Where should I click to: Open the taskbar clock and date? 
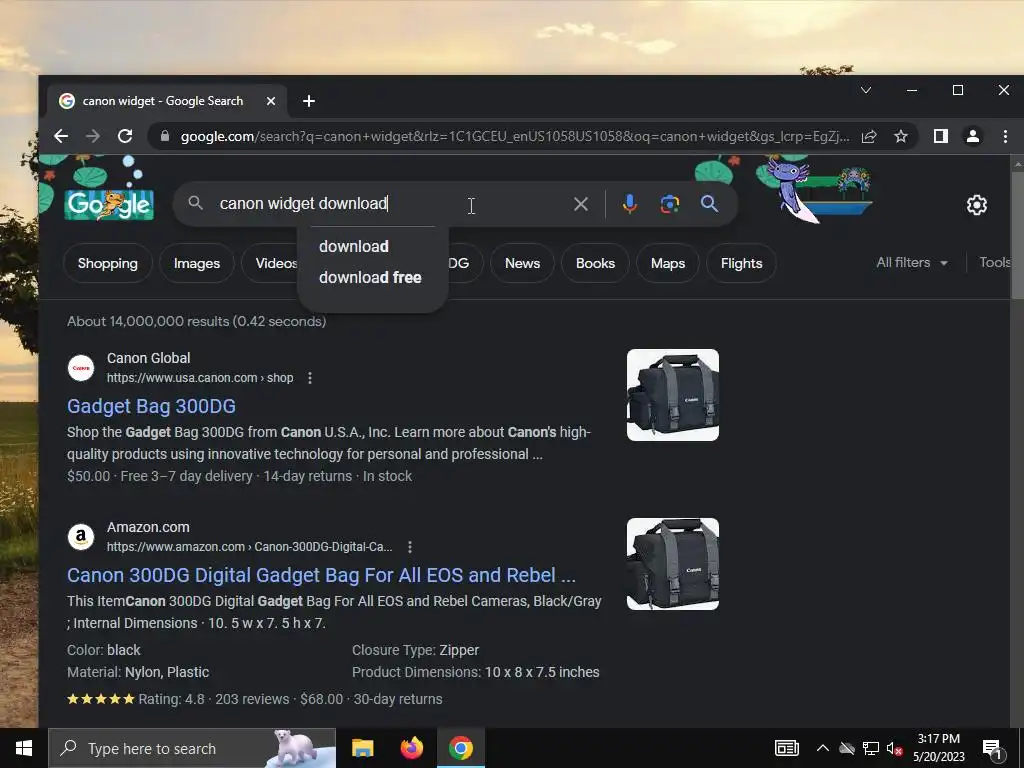pyautogui.click(x=938, y=748)
